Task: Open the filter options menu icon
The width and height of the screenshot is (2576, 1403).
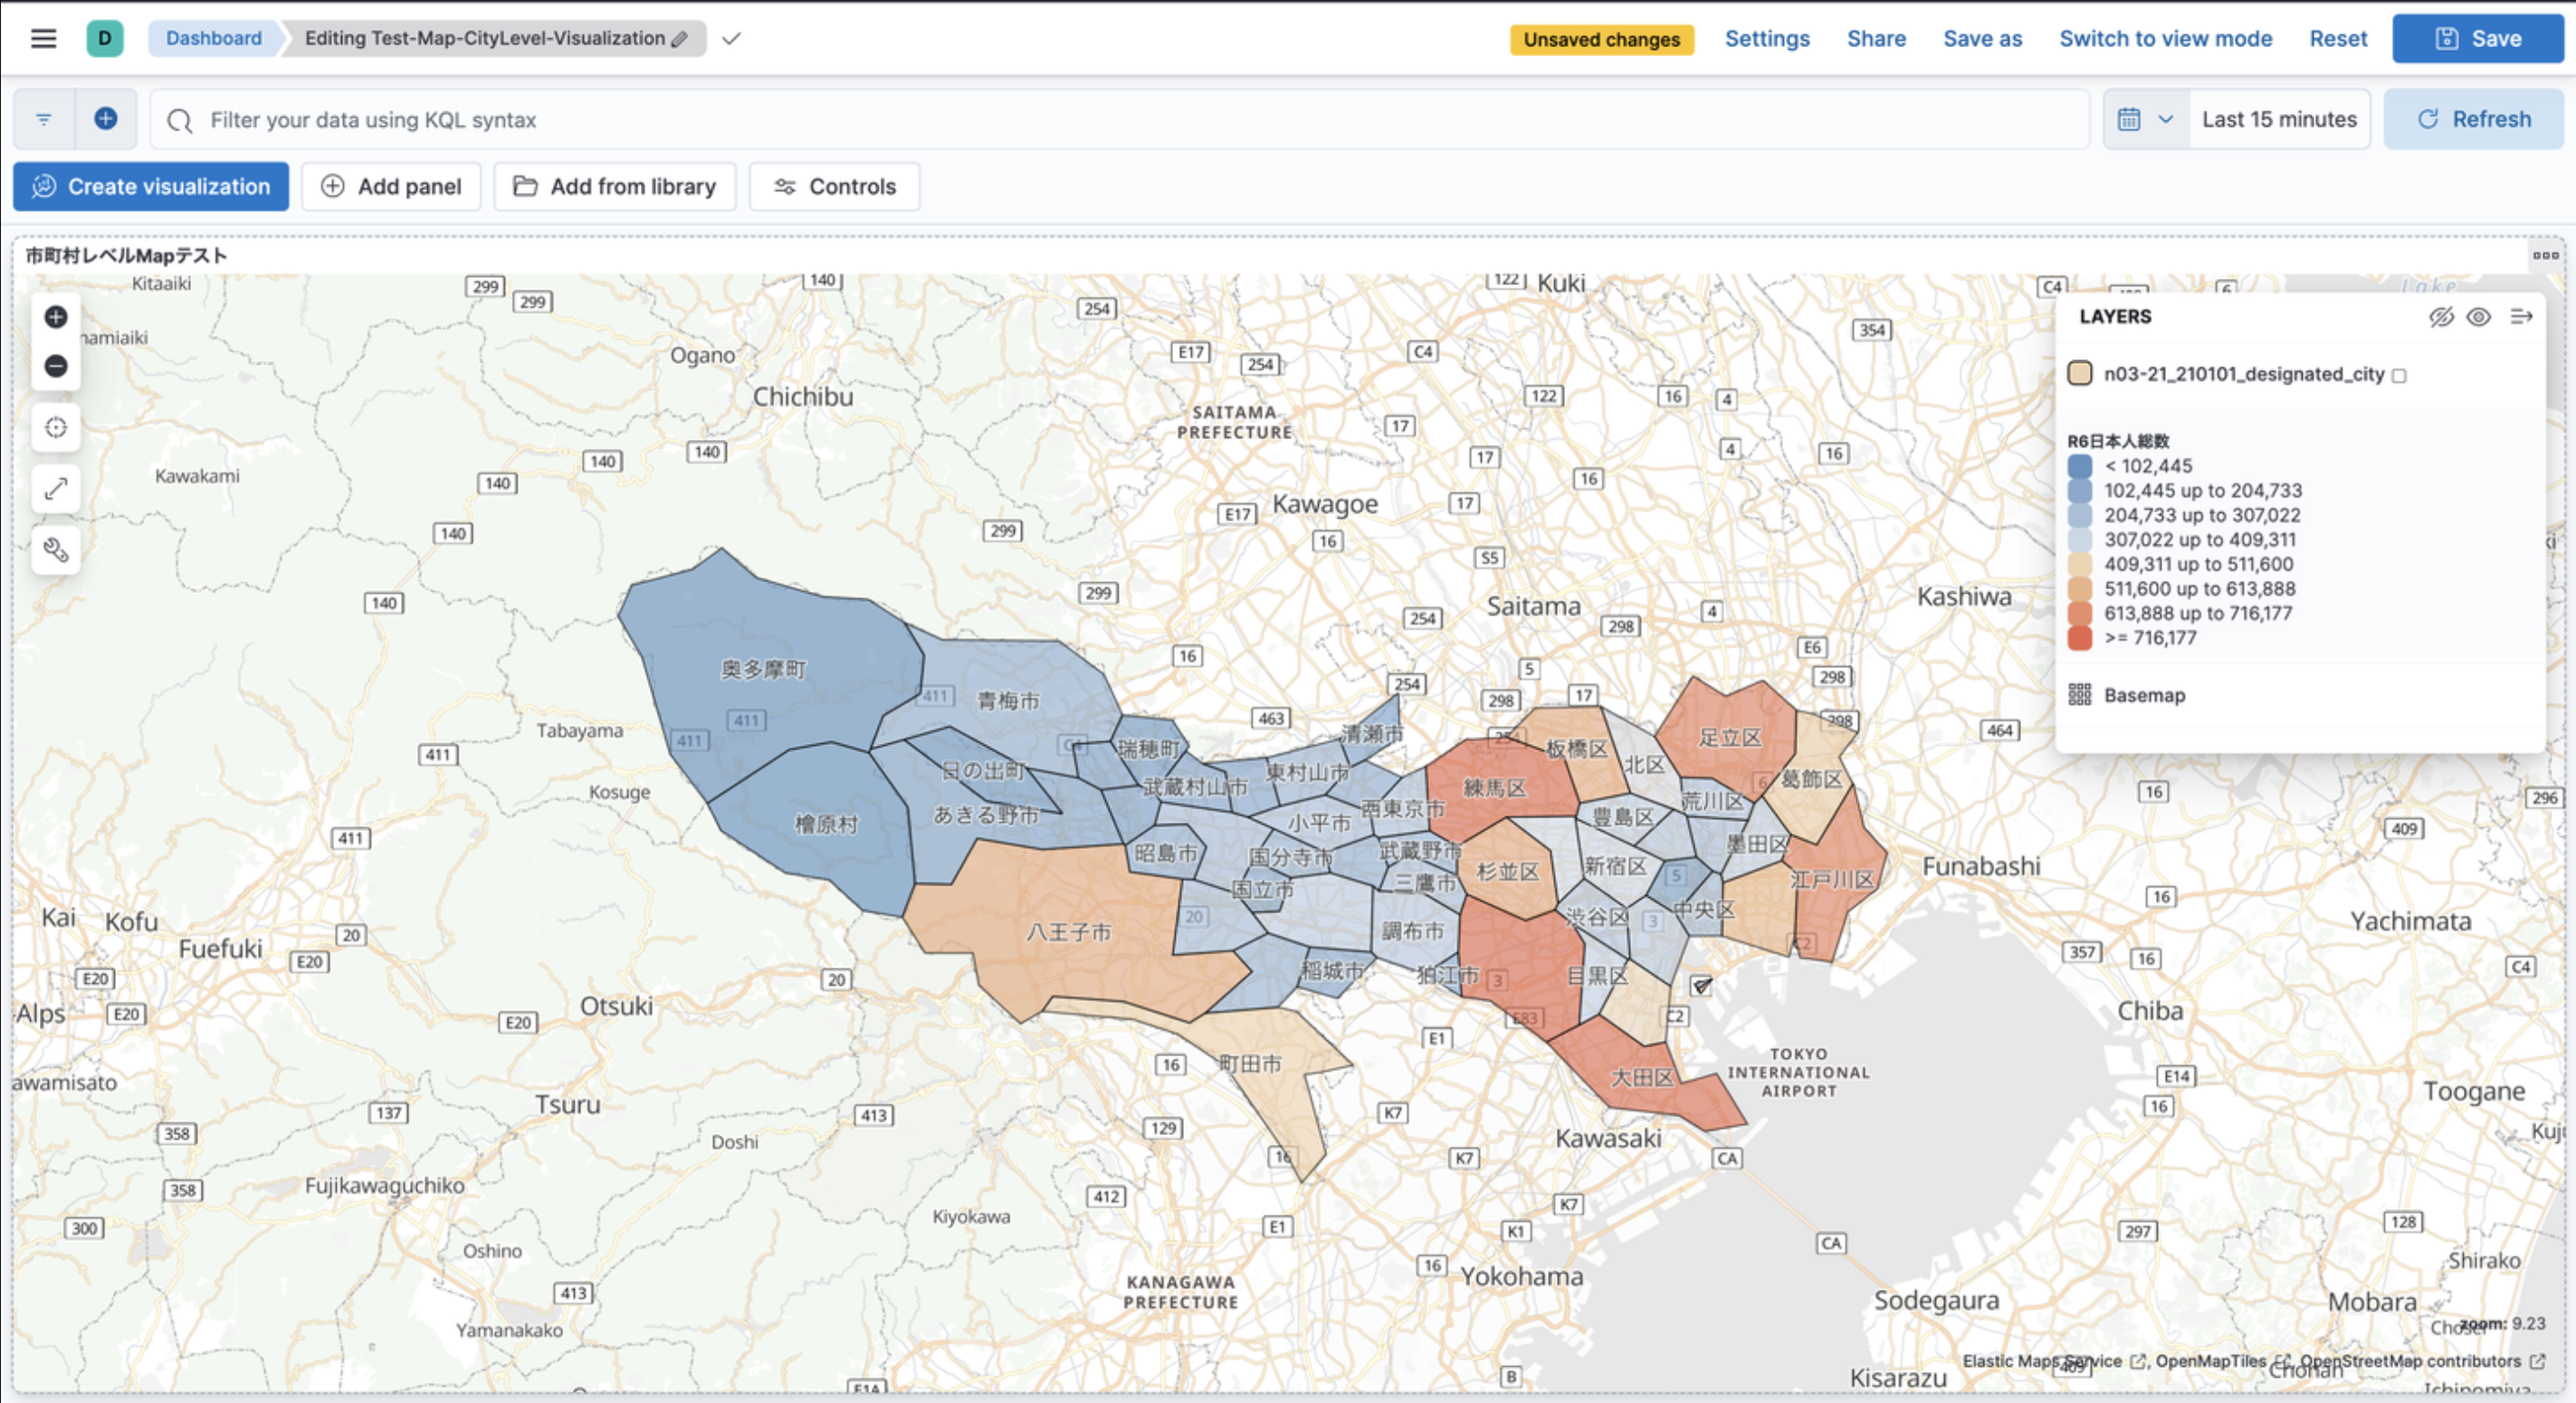Action: (x=44, y=119)
